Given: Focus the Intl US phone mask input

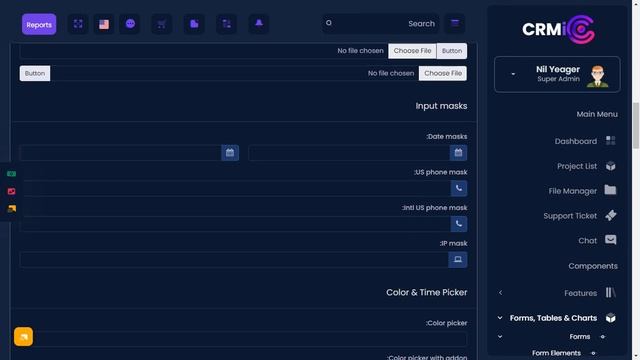Looking at the screenshot, I should click(x=235, y=224).
